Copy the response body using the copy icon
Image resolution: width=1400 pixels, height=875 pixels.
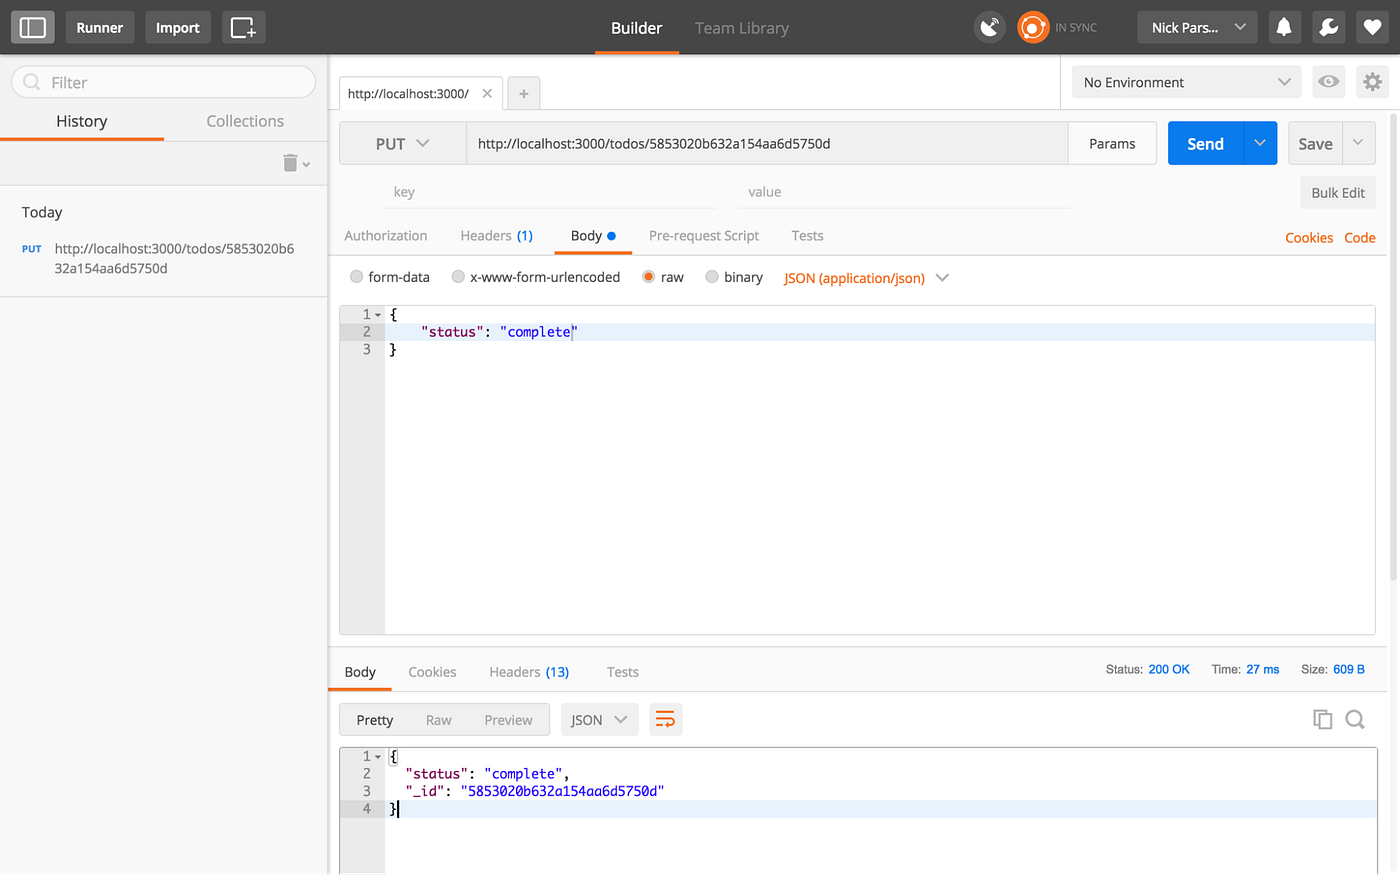pos(1322,719)
